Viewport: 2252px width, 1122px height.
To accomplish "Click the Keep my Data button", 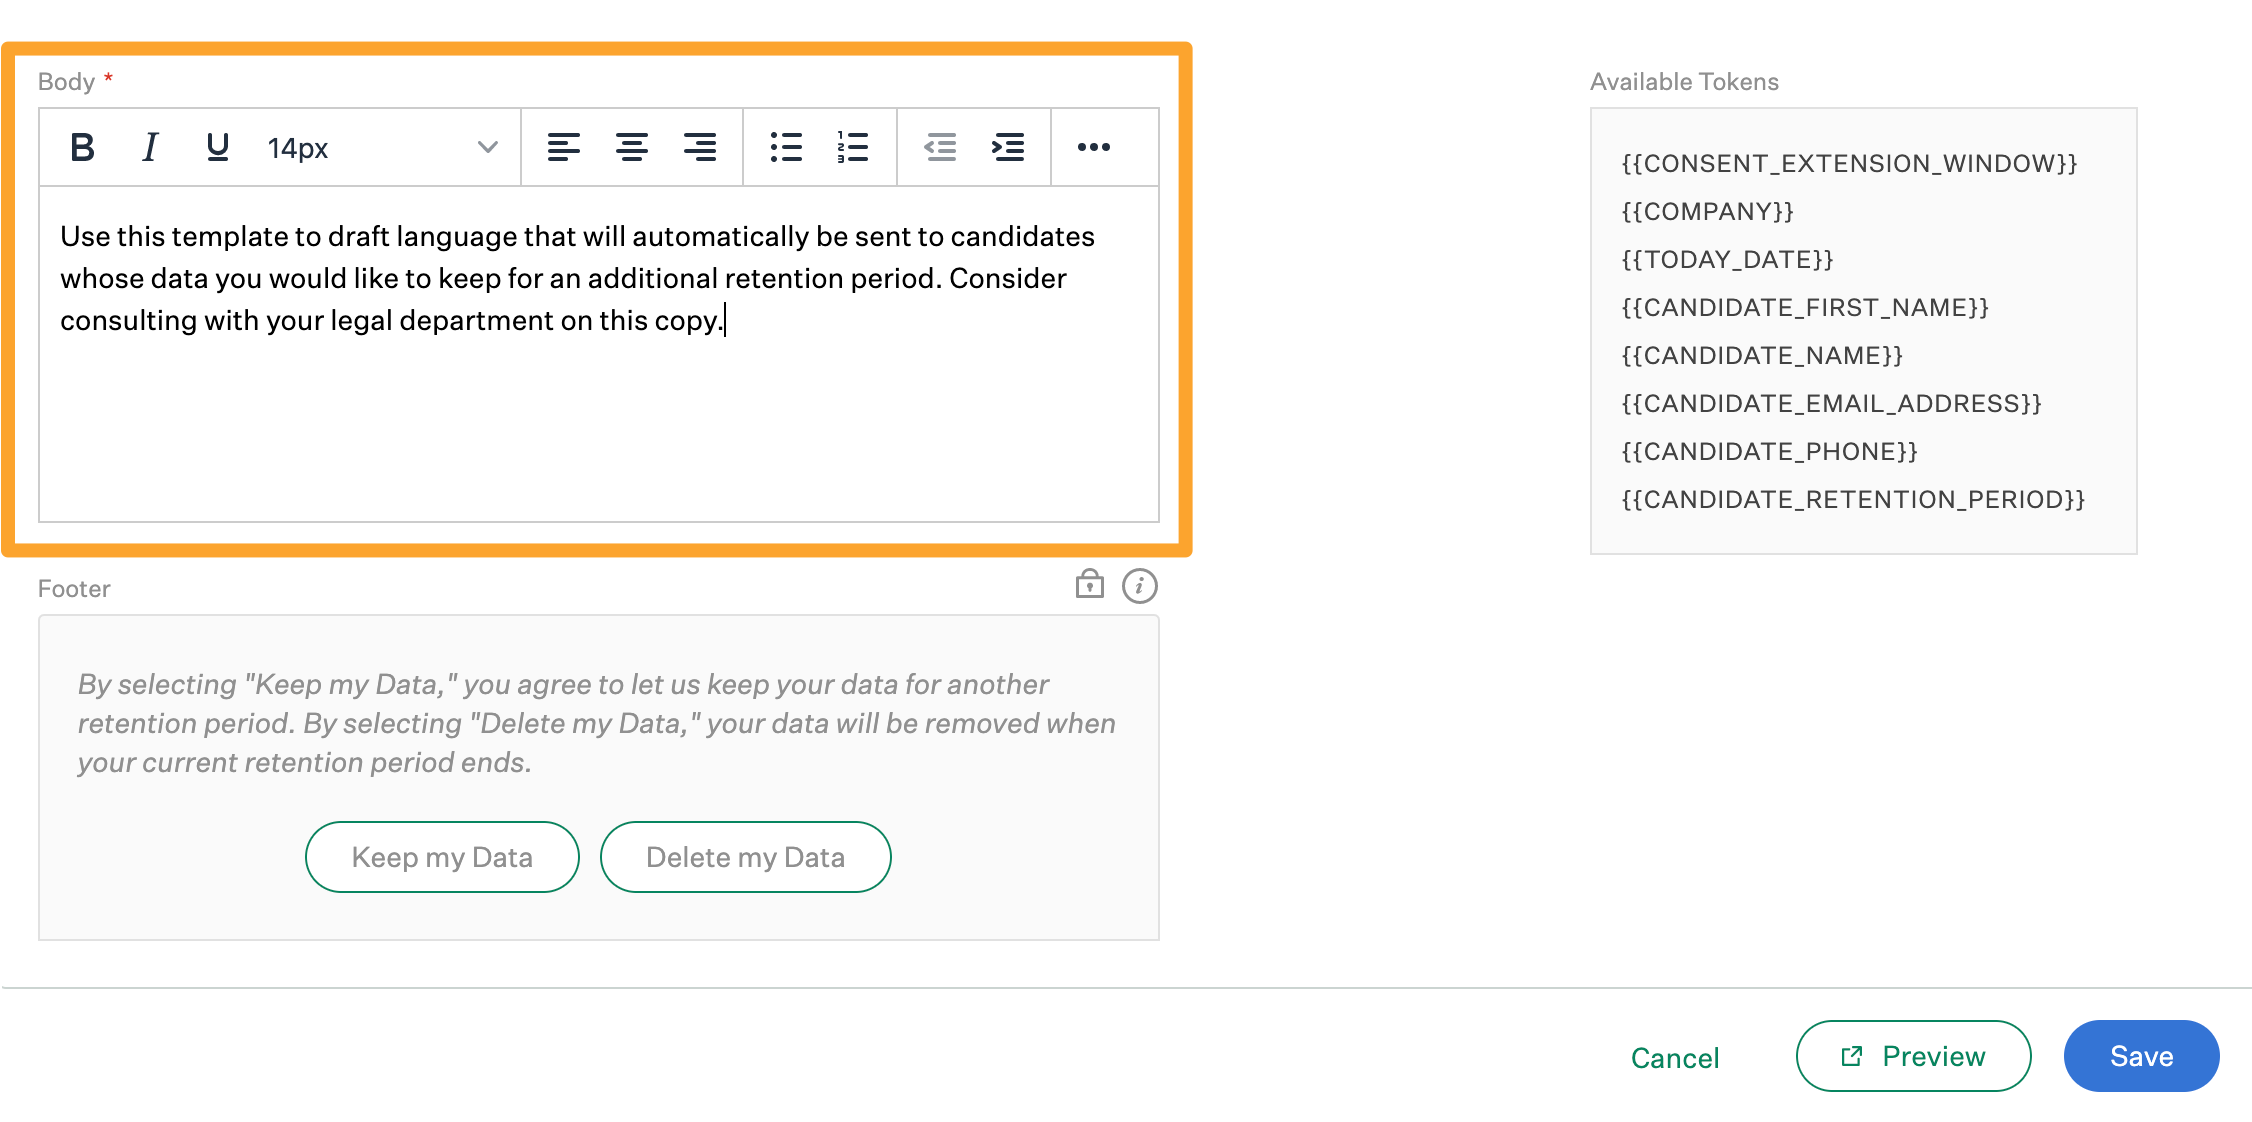I will pos(441,856).
